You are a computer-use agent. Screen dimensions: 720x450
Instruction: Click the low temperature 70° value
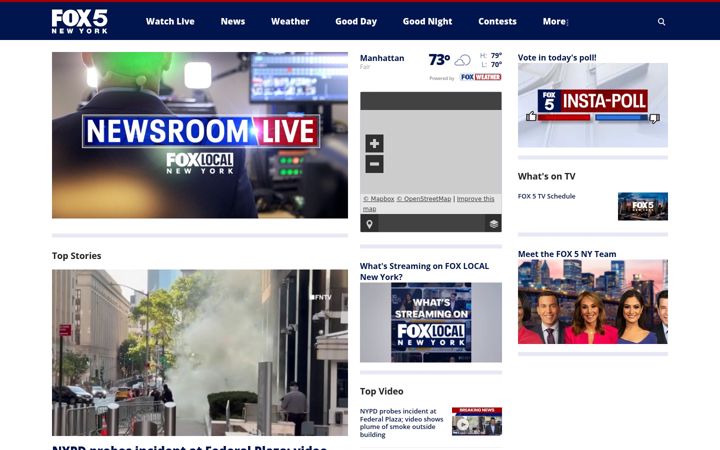[496, 65]
